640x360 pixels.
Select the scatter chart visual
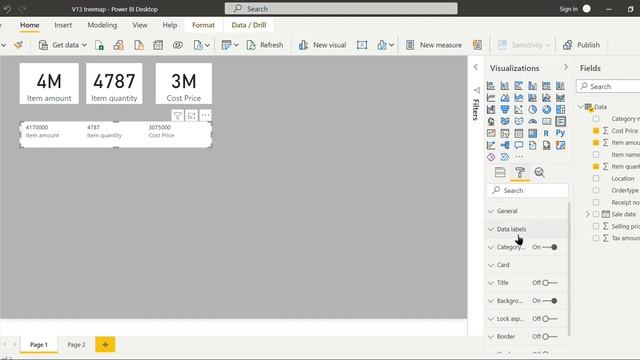(x=519, y=109)
